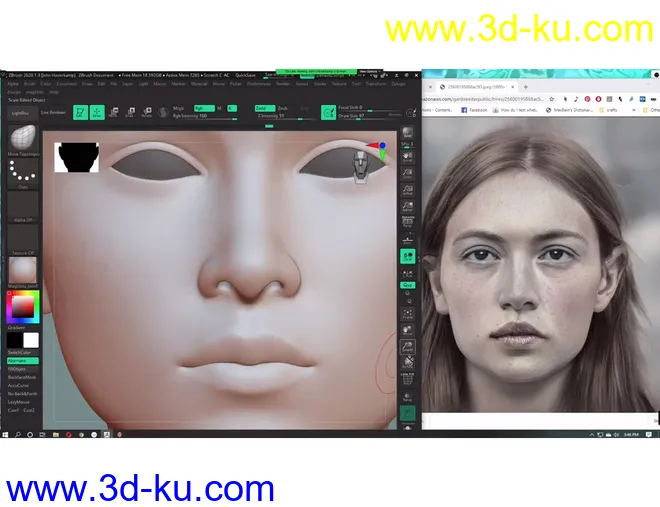Adjust the Focal Shift slider
Viewport: 660px width, 507px height.
point(370,108)
